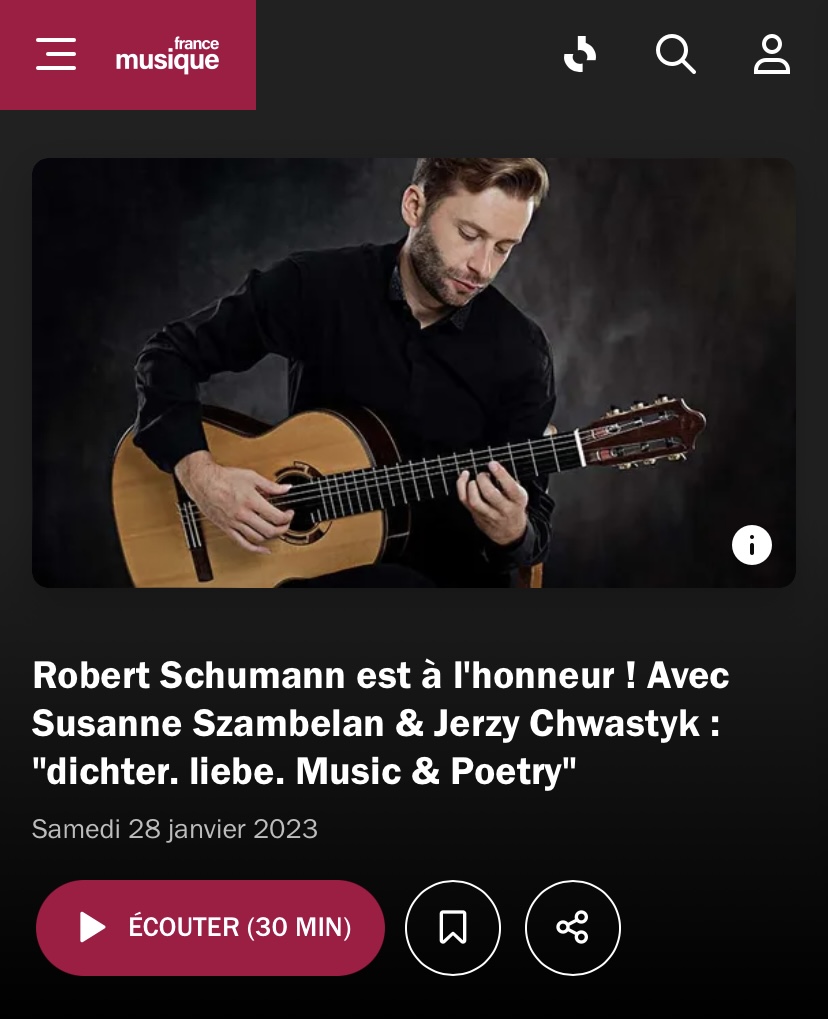Click the white play triangle icon
Image resolution: width=828 pixels, height=1019 pixels.
92,927
